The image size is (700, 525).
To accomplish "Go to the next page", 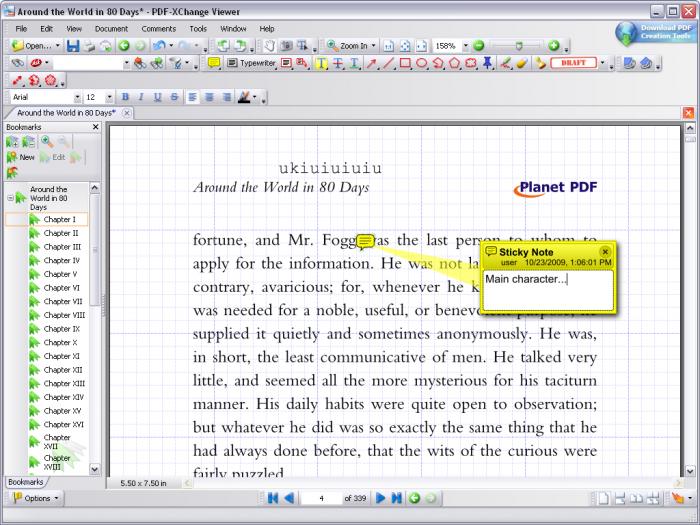I will tap(381, 497).
